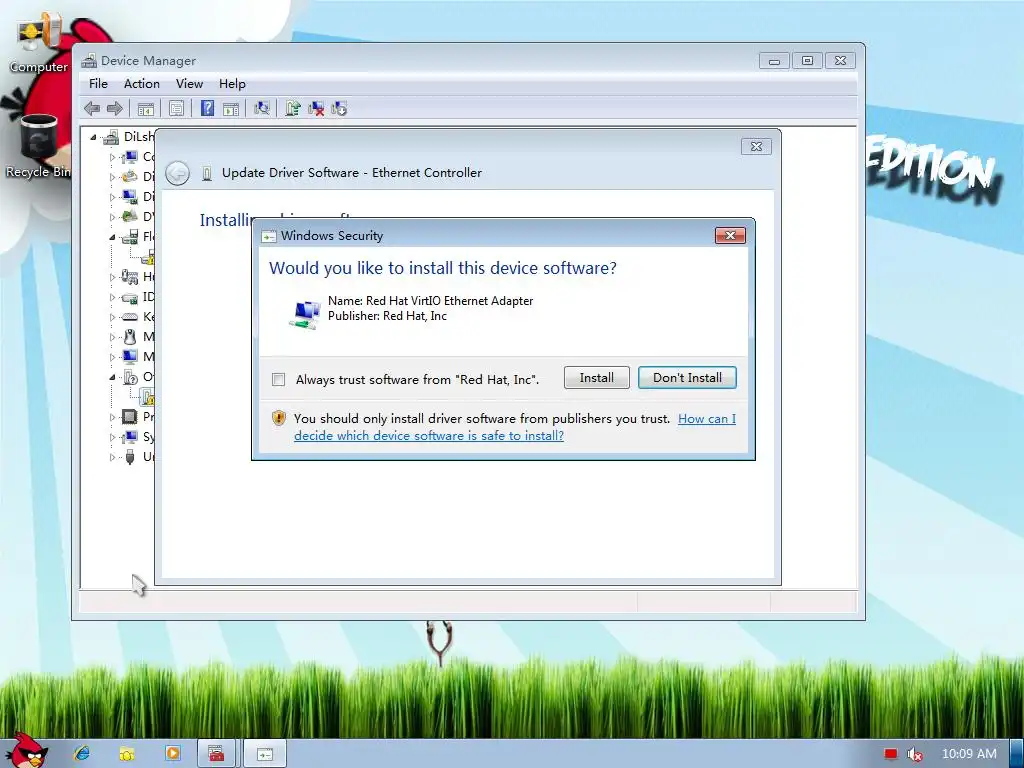
Task: Click the security shield icon in the warning message
Action: (279, 418)
